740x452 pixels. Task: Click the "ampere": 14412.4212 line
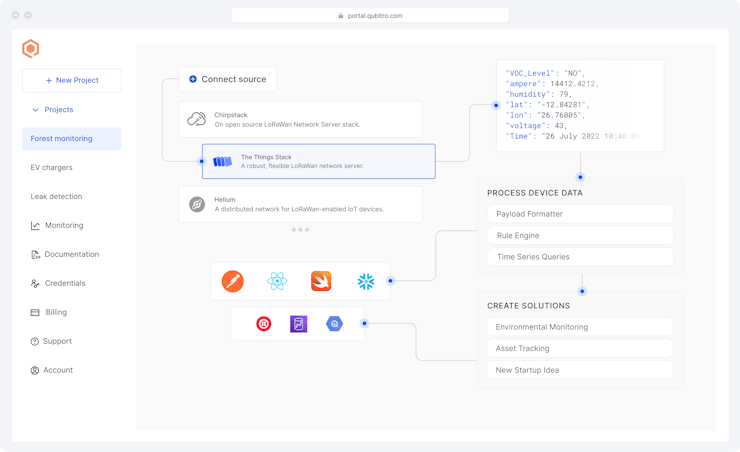[552, 84]
